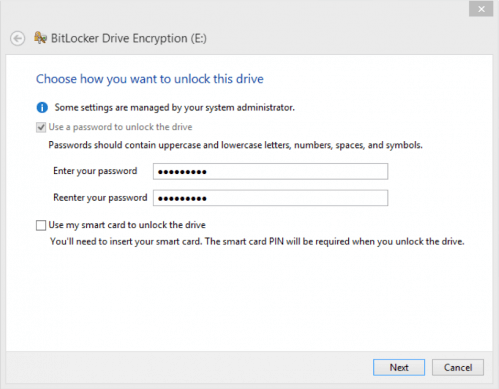
Task: Click the 'BitLocker Drive Encryption (E:)' title text
Action: pos(129,38)
